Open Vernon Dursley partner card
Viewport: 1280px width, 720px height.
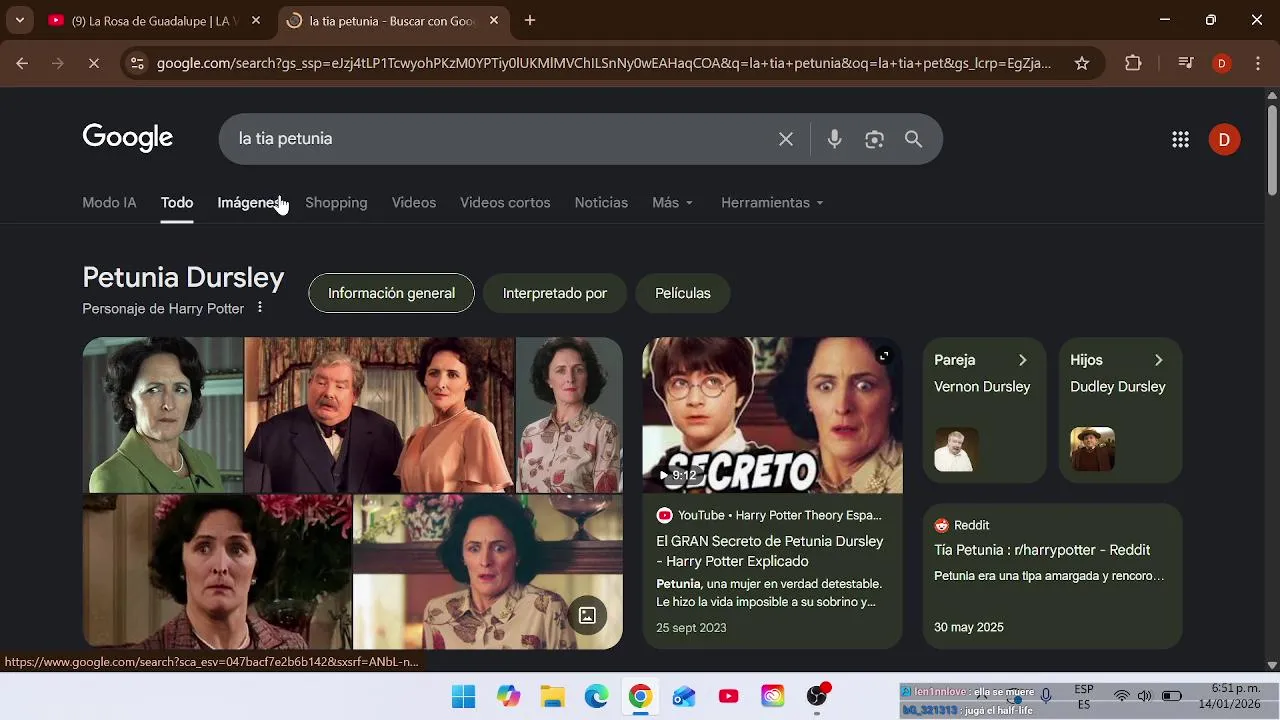coord(984,410)
